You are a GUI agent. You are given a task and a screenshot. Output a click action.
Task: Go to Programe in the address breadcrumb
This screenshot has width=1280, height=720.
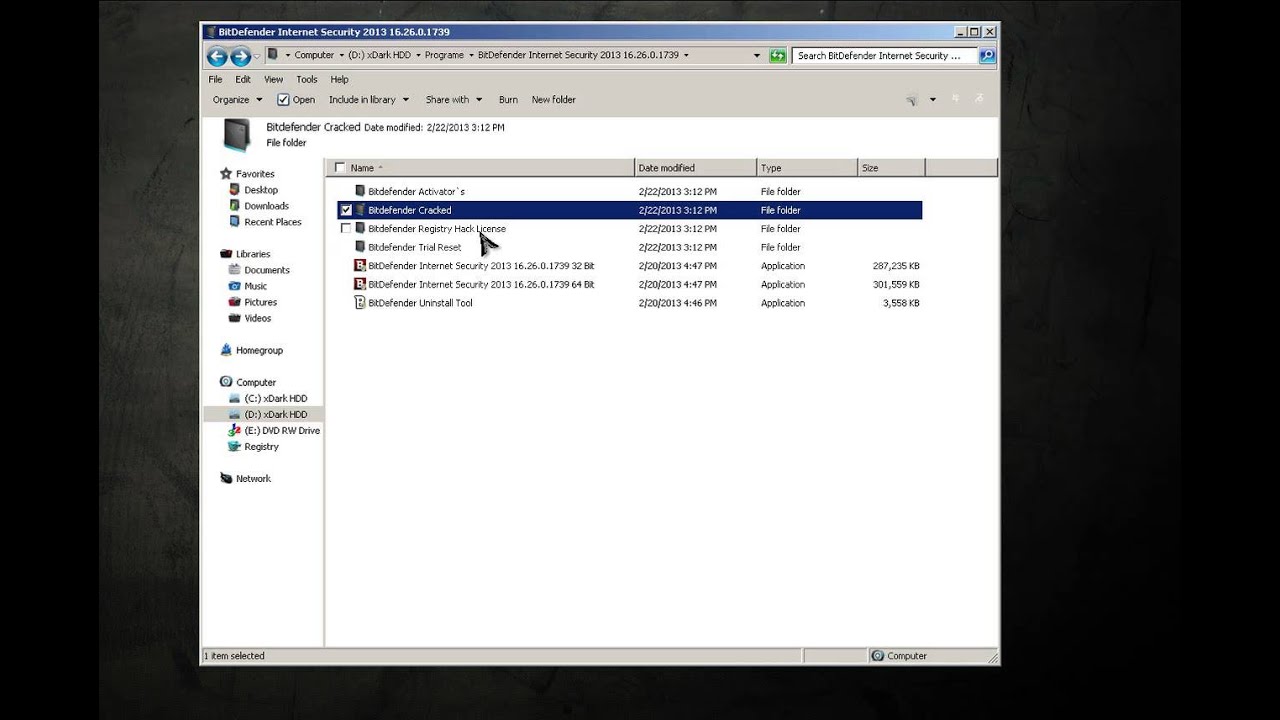pyautogui.click(x=444, y=56)
